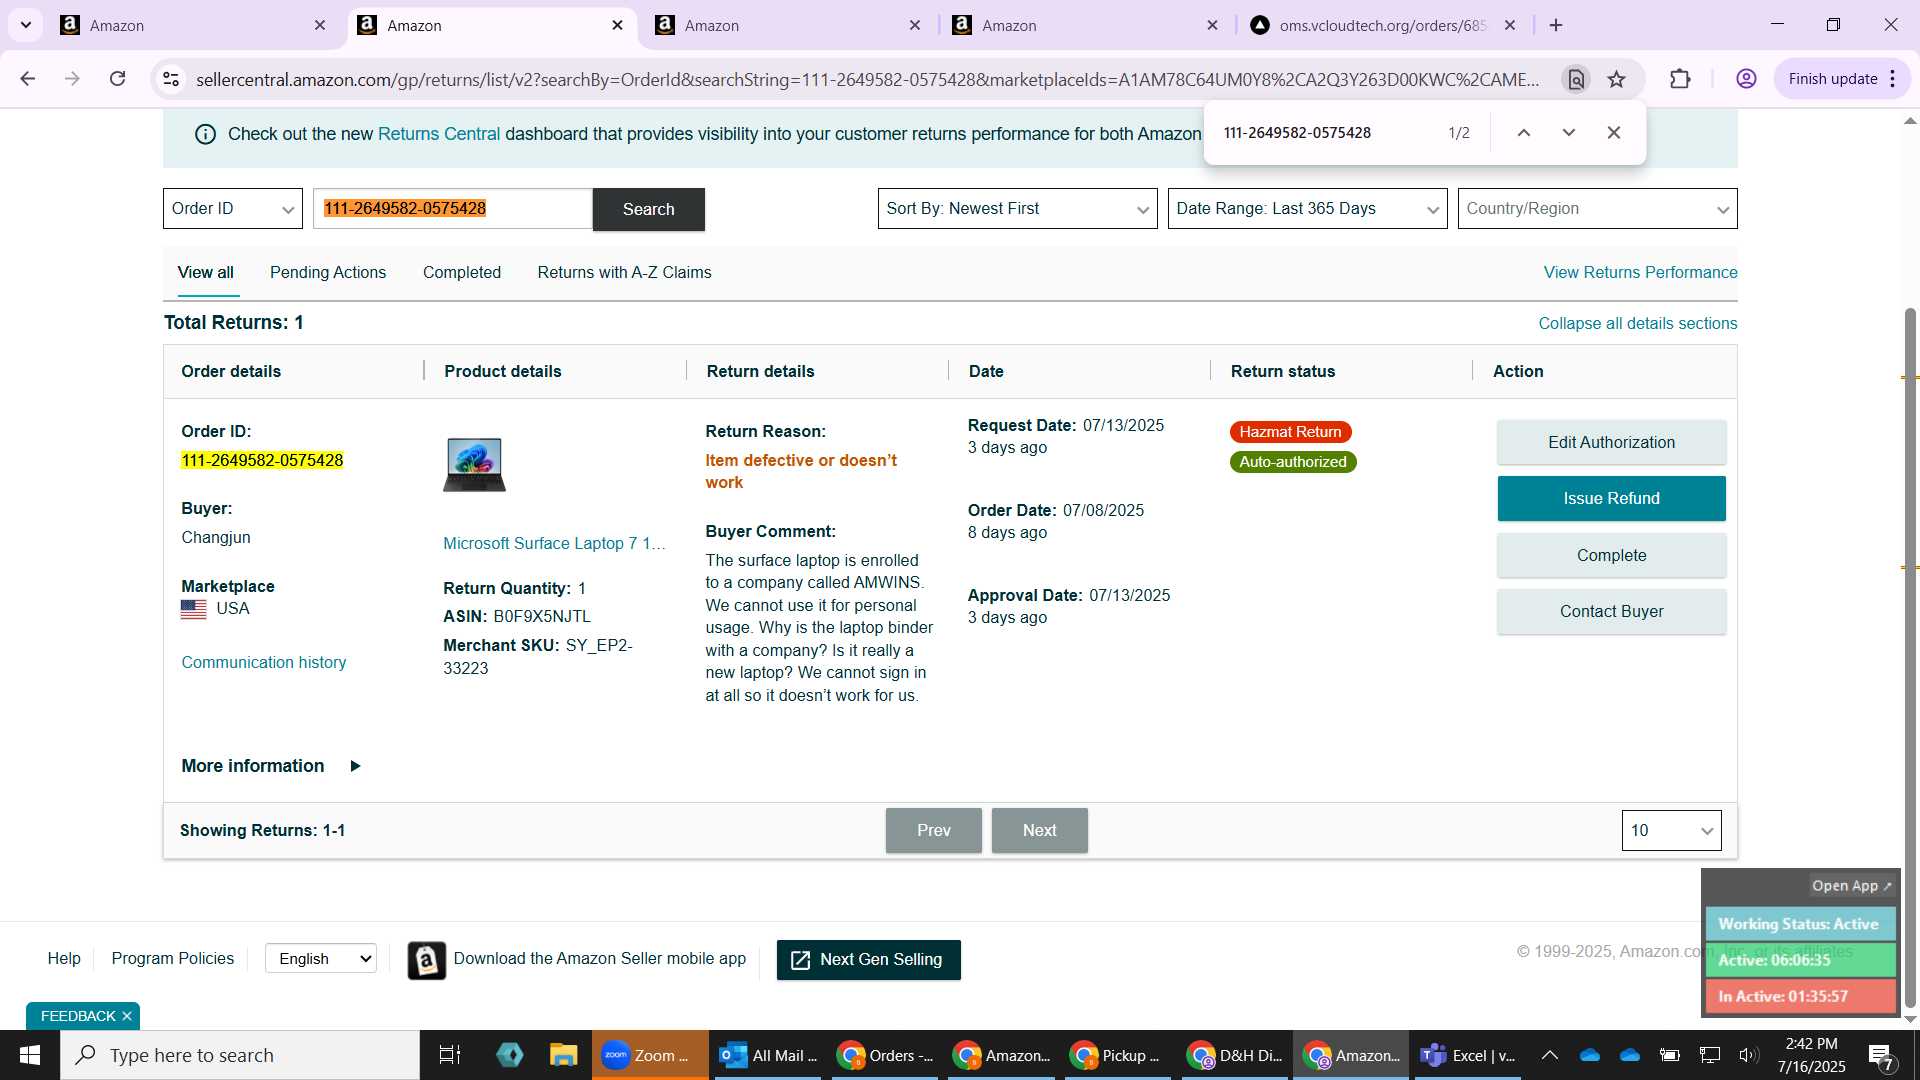Open the D&H Chrome window on taskbar
1920x1080 pixels.
(1235, 1055)
